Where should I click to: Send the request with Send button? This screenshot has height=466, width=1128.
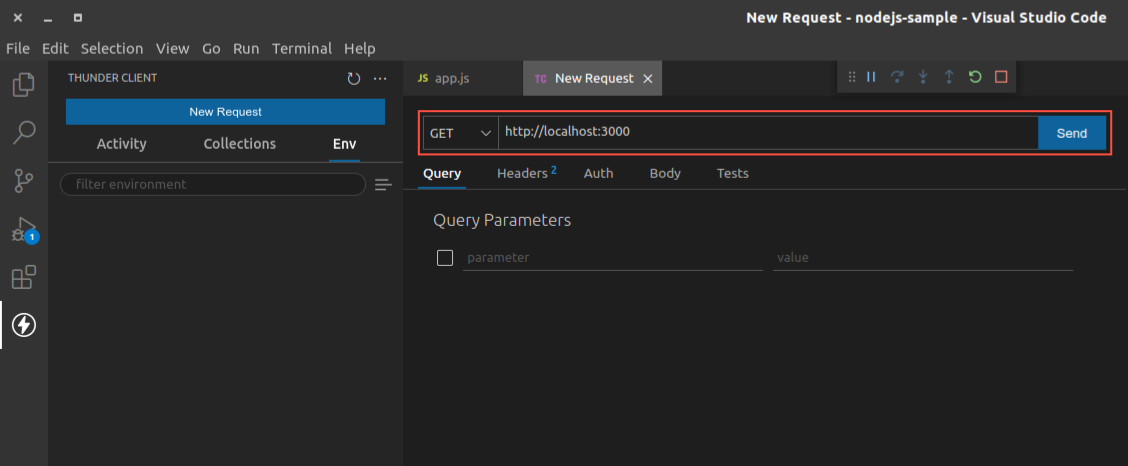(1072, 133)
